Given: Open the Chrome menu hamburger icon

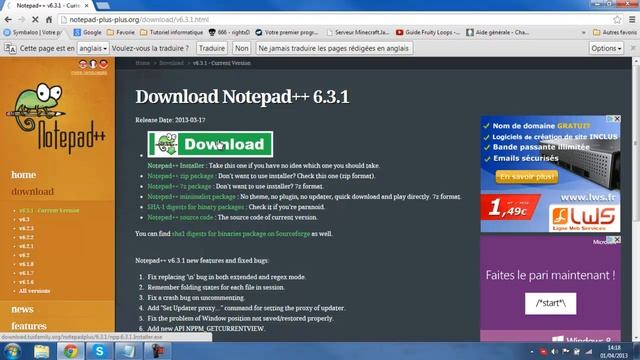Looking at the screenshot, I should [632, 19].
